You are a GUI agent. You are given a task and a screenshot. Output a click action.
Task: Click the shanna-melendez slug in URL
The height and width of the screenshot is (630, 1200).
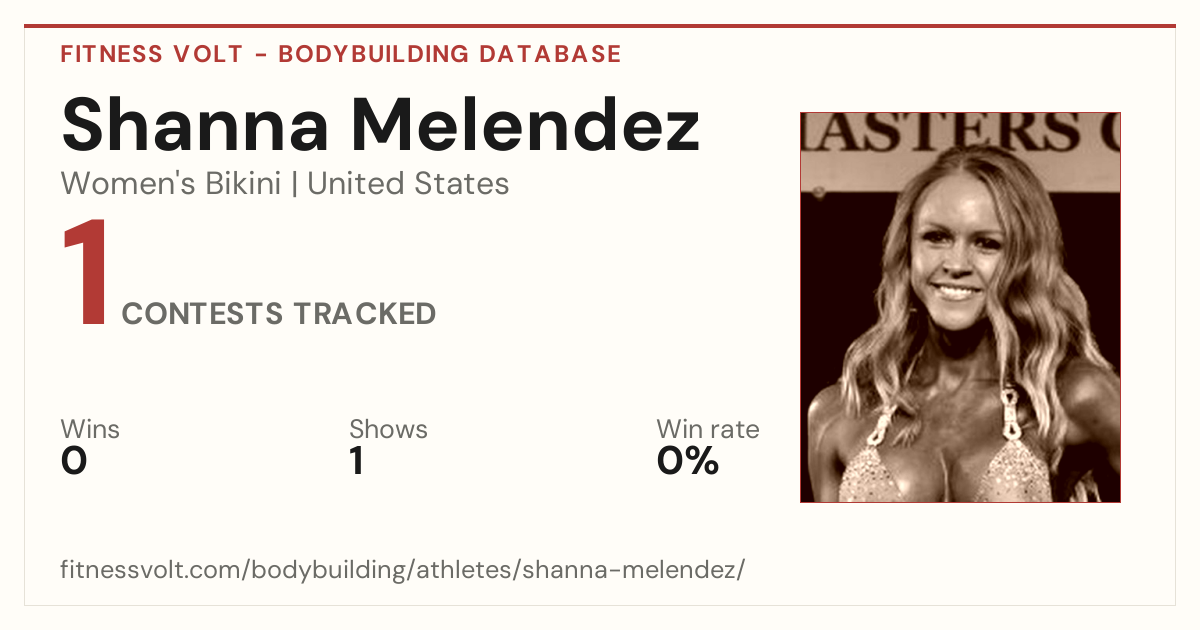click(x=634, y=571)
